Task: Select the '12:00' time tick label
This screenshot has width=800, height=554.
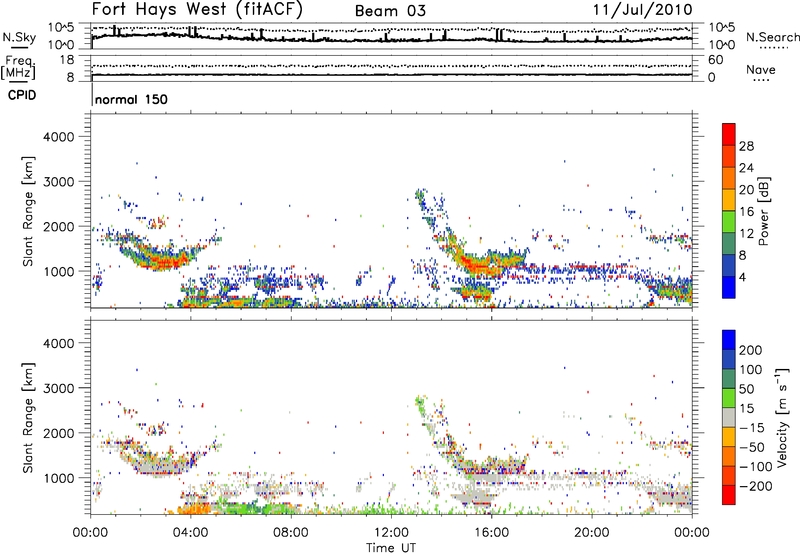Action: tap(391, 533)
